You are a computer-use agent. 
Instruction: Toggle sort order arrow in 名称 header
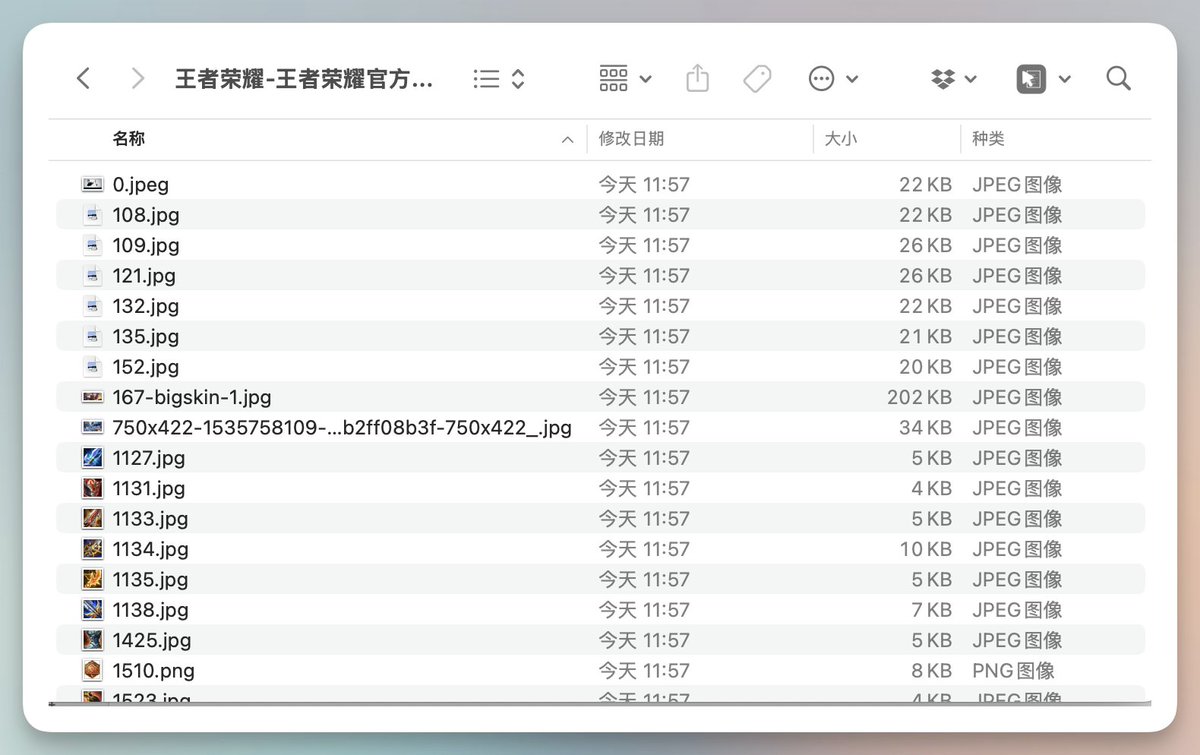(568, 140)
